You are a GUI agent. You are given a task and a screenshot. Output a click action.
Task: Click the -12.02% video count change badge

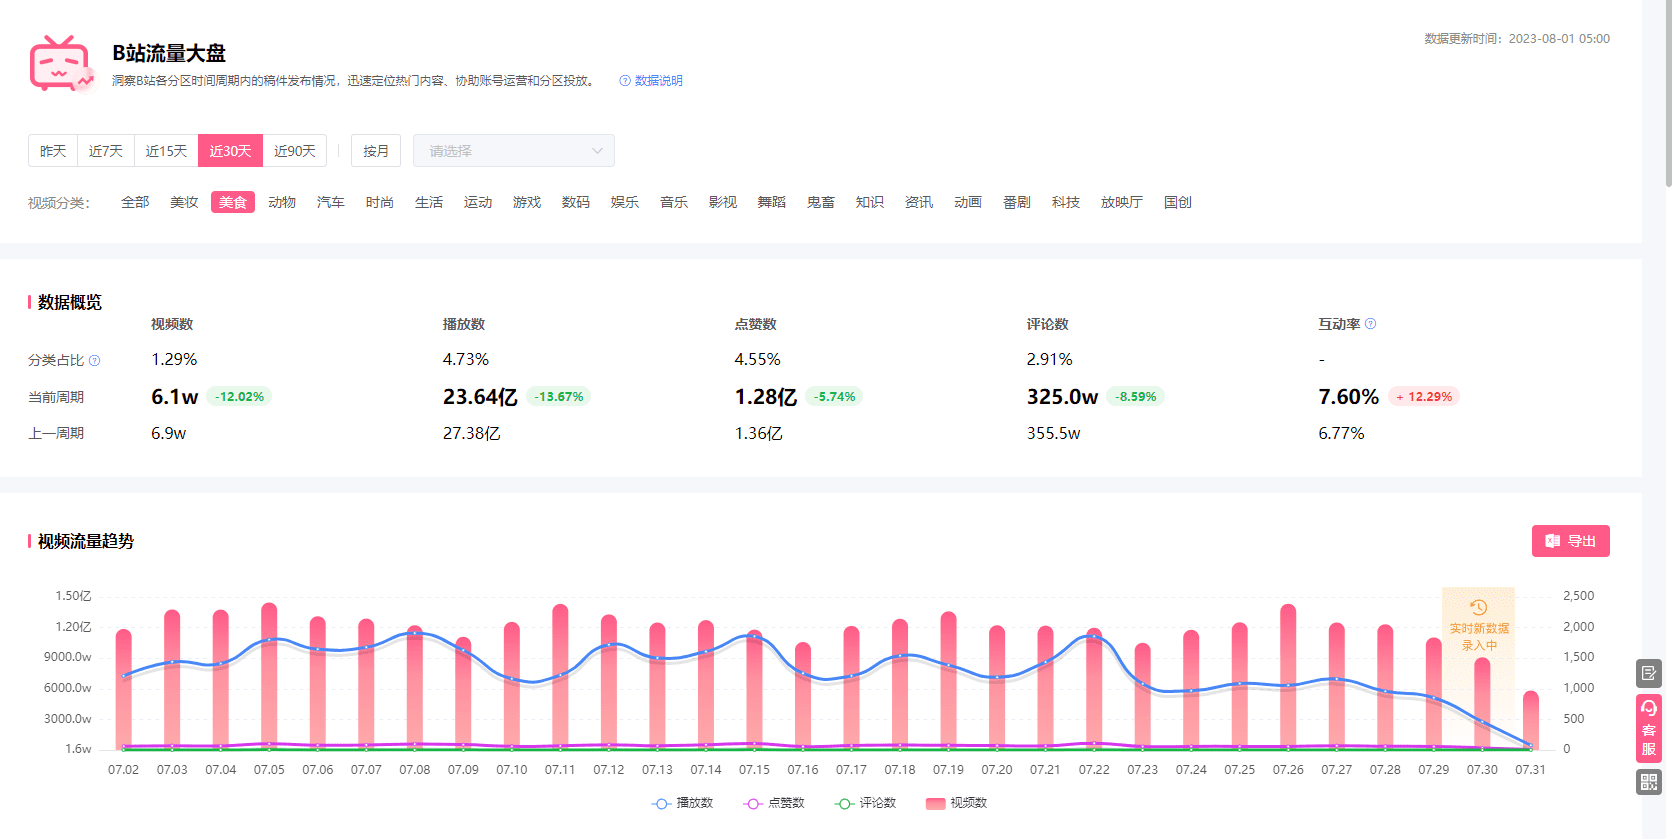click(240, 397)
